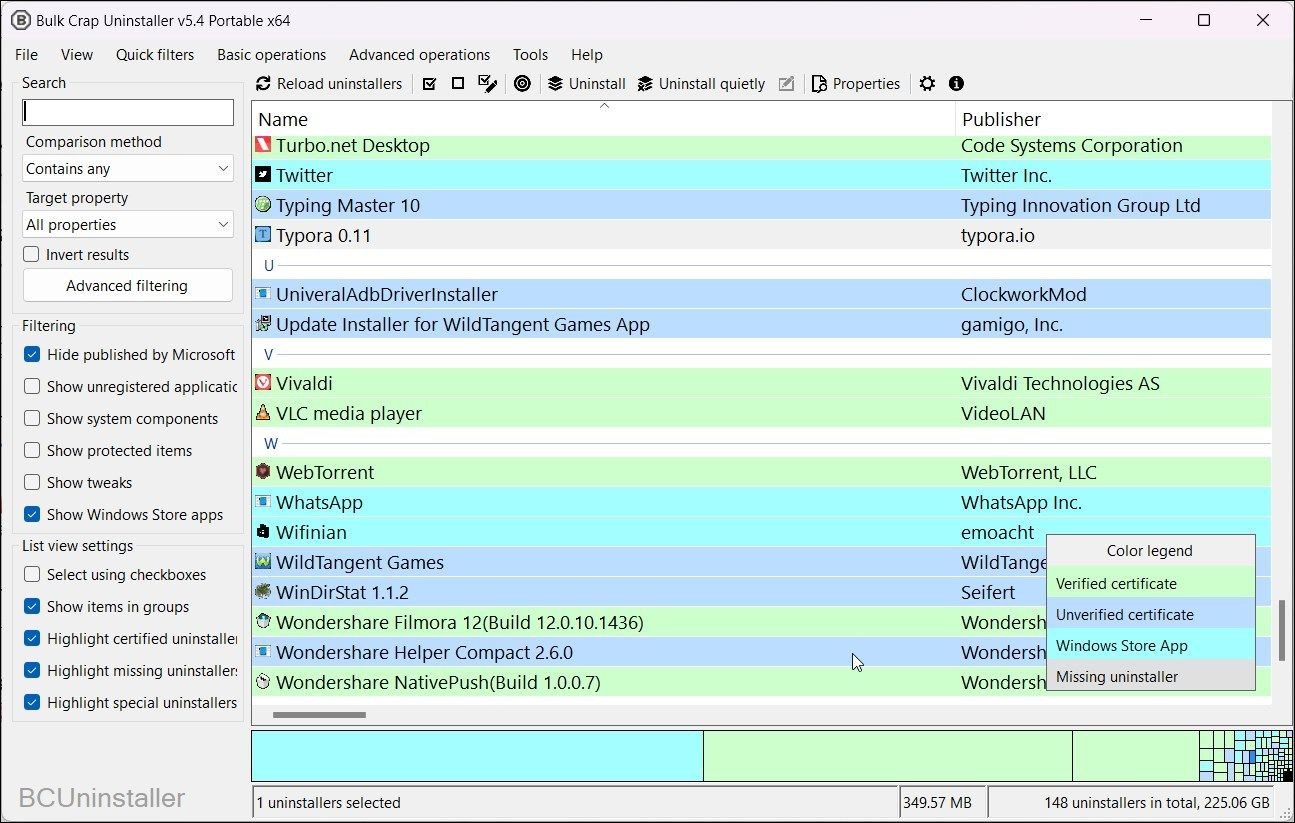Click Verified certificate green legend swatch
This screenshot has width=1295, height=823.
coord(1150,584)
